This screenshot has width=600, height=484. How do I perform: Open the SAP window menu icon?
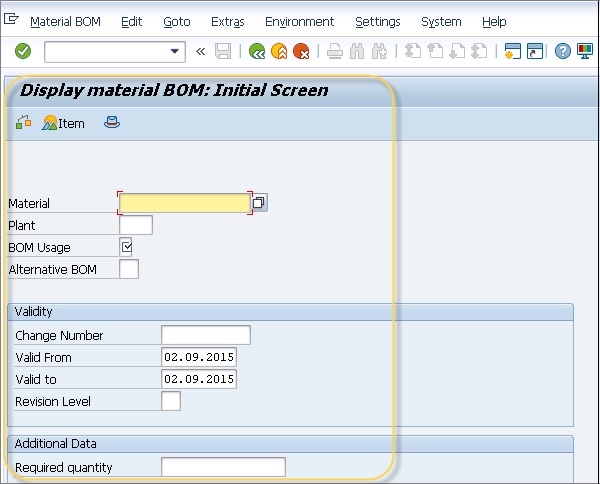11,19
